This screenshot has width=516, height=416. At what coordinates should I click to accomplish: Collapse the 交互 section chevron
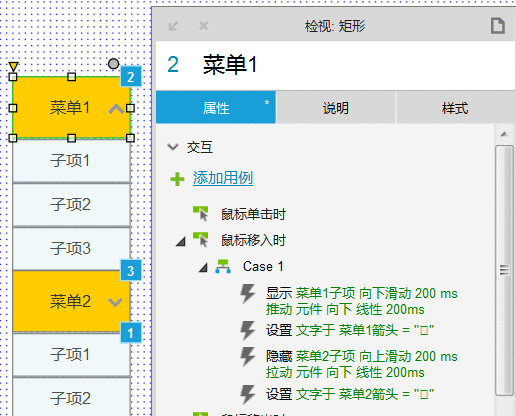click(173, 147)
